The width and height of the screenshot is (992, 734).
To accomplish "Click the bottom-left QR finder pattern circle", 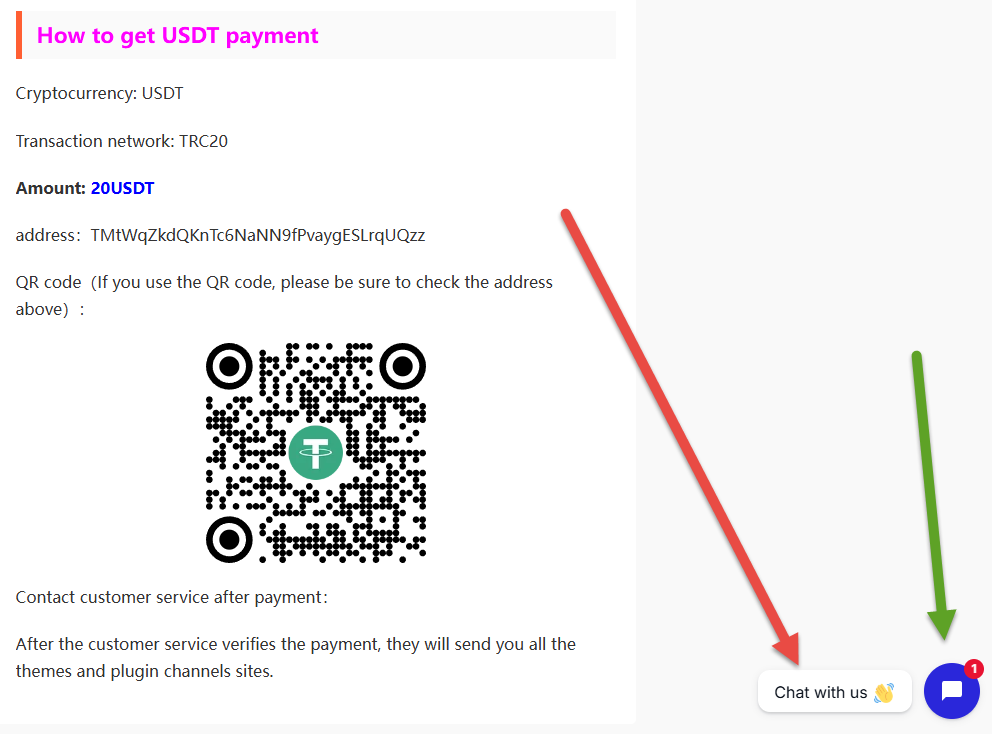I will pos(229,539).
